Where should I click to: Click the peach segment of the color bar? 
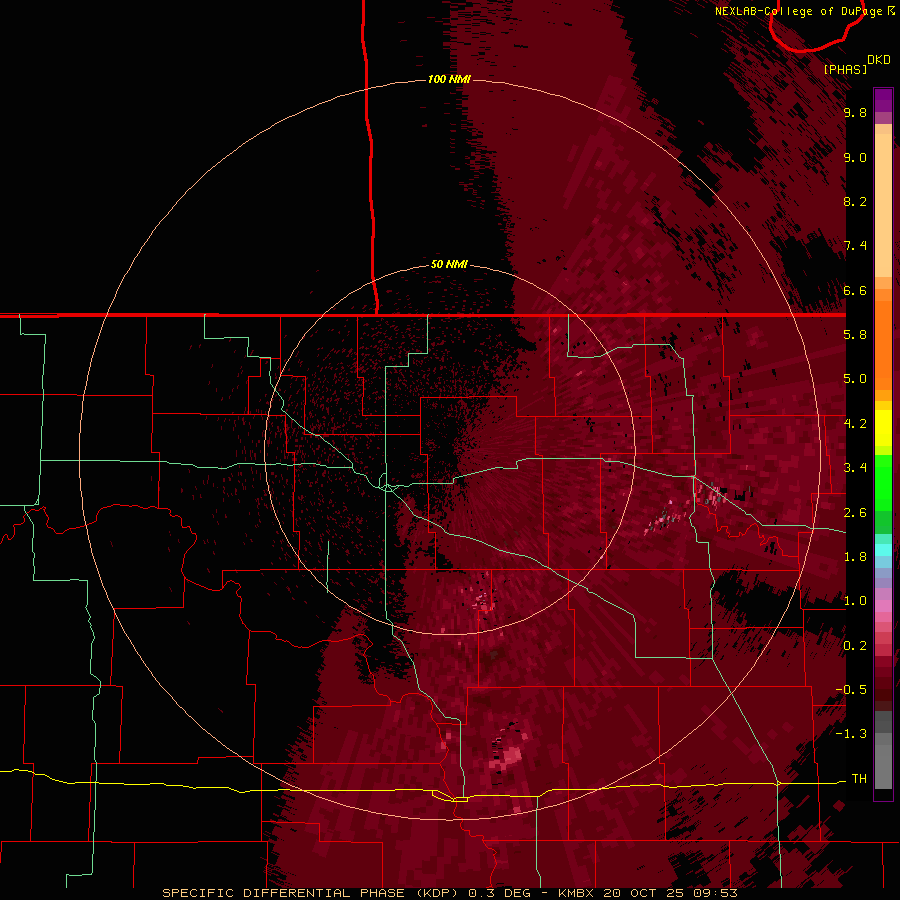(x=883, y=205)
